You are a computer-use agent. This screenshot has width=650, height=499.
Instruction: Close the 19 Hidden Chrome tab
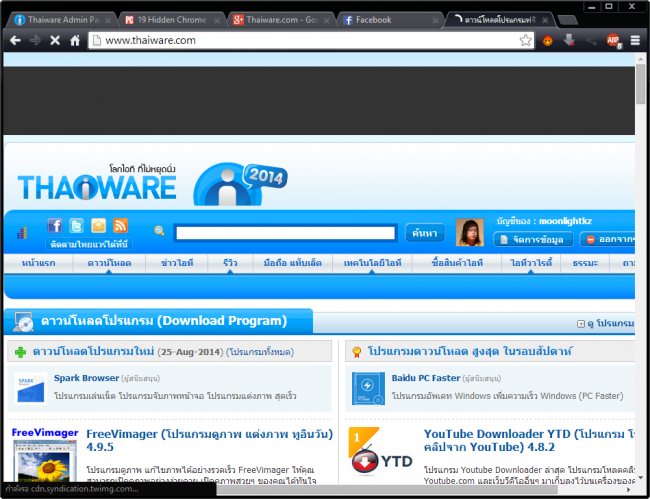(x=217, y=20)
